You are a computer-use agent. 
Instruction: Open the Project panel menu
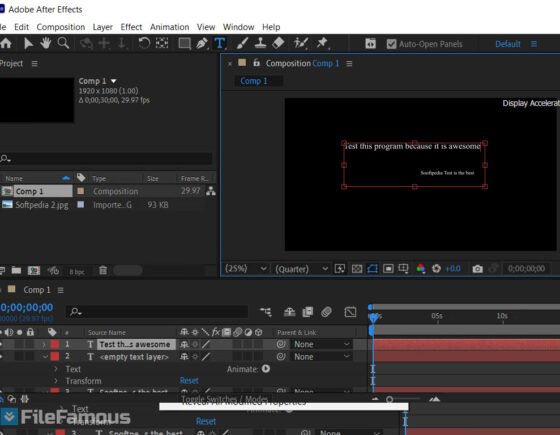point(35,64)
